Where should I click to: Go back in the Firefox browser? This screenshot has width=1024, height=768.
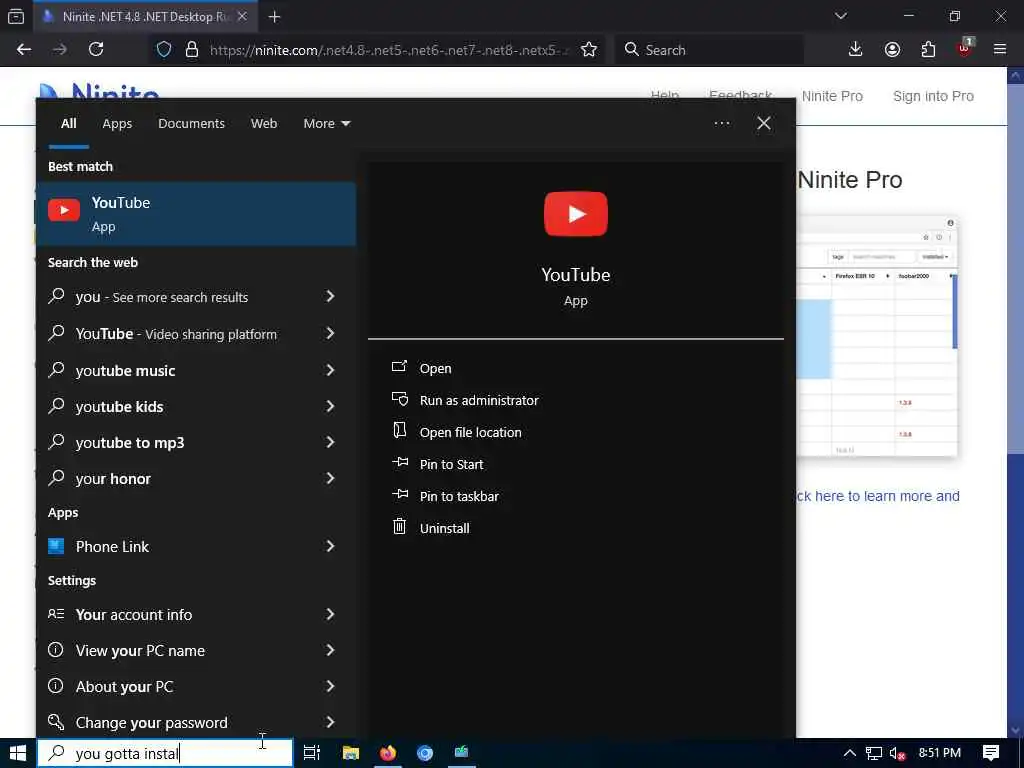[24, 50]
